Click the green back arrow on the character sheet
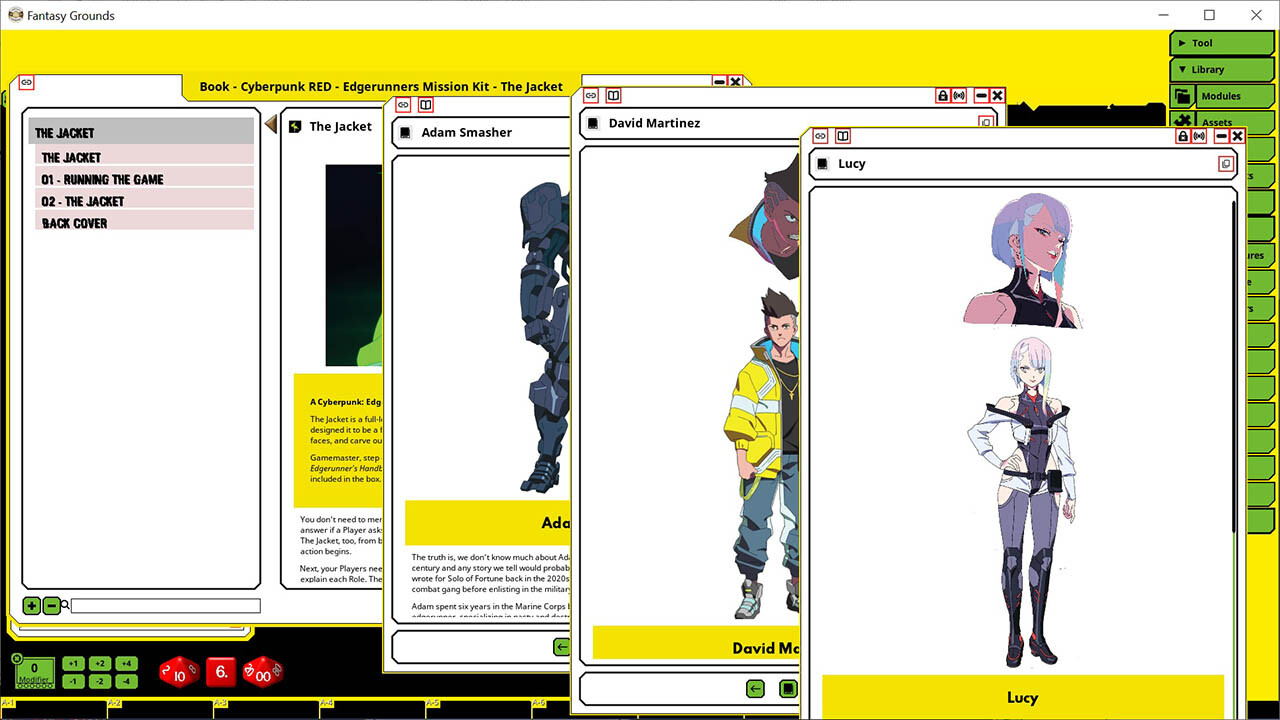1280x720 pixels. coord(754,688)
